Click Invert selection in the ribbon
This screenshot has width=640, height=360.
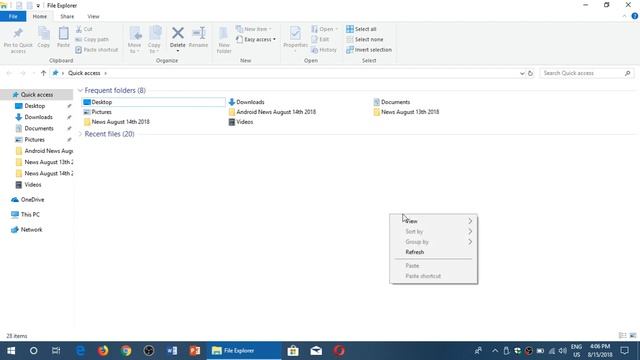tap(369, 50)
